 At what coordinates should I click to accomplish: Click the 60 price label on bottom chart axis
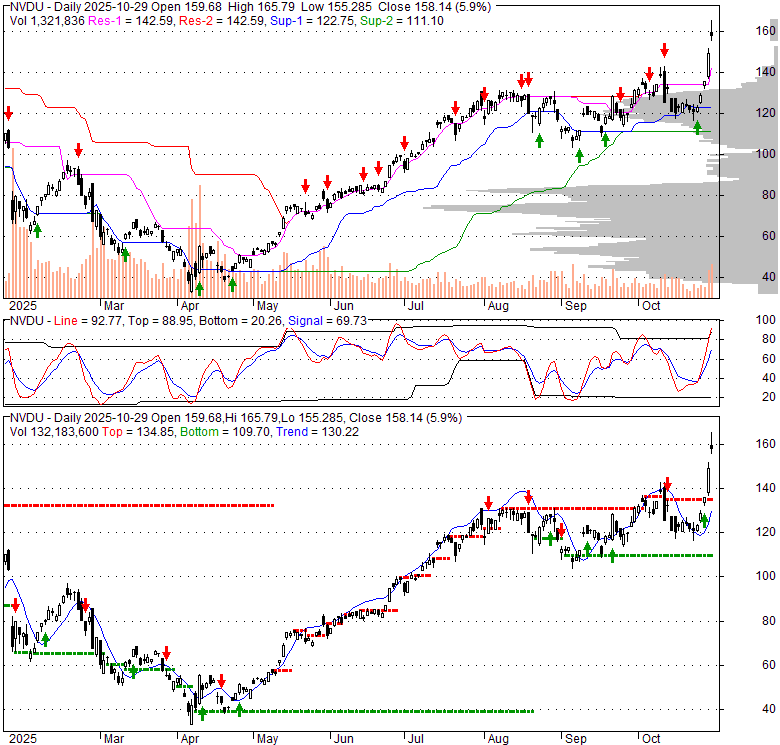click(769, 665)
